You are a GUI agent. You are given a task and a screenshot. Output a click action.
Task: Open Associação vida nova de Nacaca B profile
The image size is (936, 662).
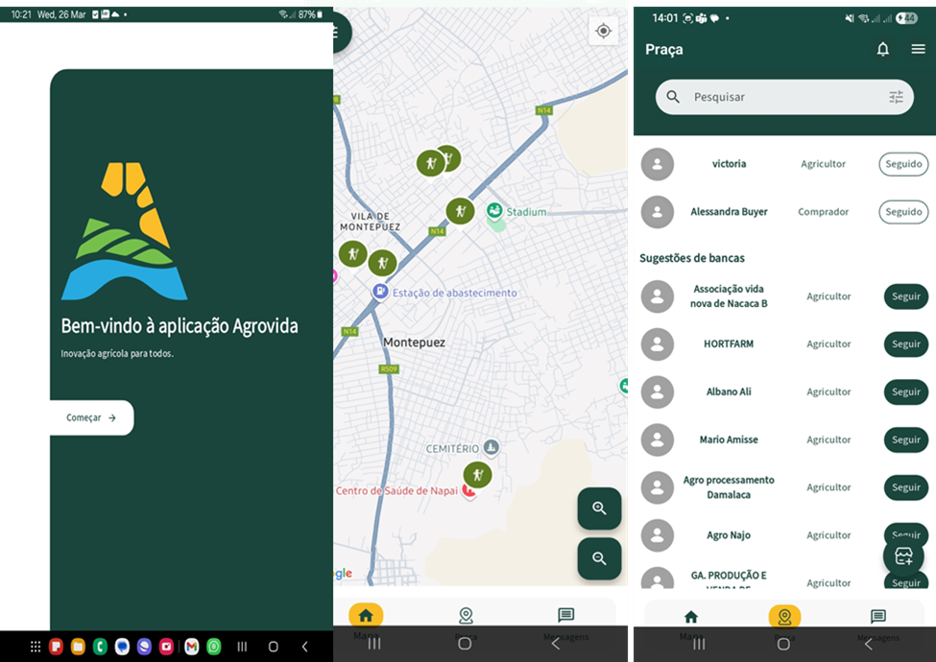[x=728, y=296]
